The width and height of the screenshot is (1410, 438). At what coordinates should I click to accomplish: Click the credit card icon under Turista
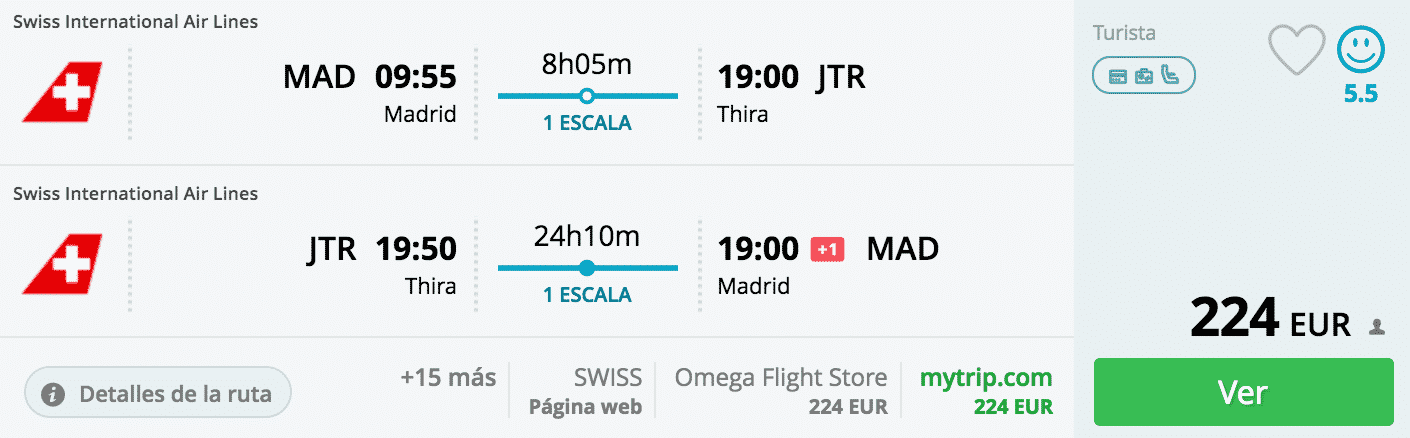tap(1118, 75)
